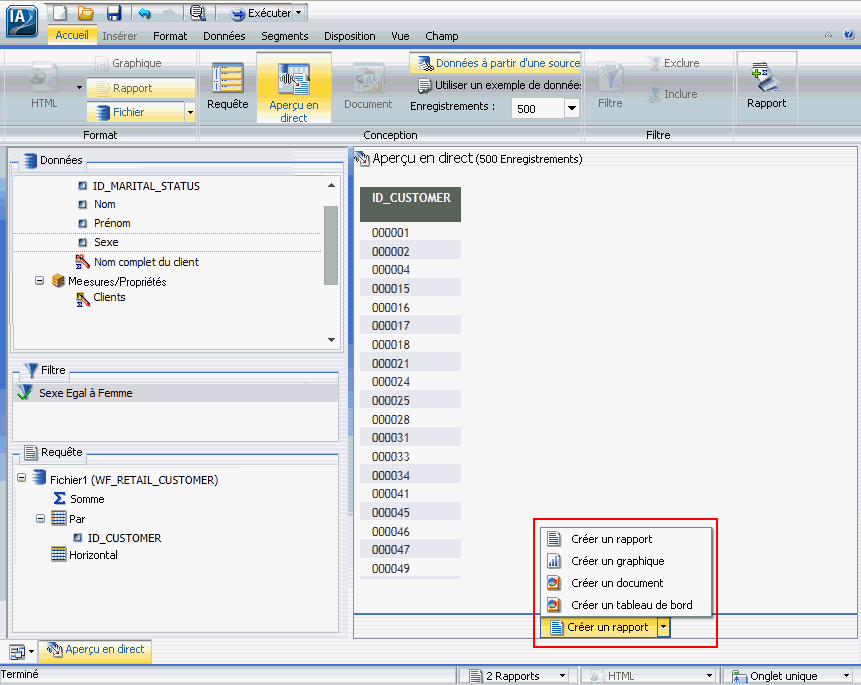The width and height of the screenshot is (861, 685).
Task: Click the preview magnifier icon in quick toolbar
Action: point(197,13)
